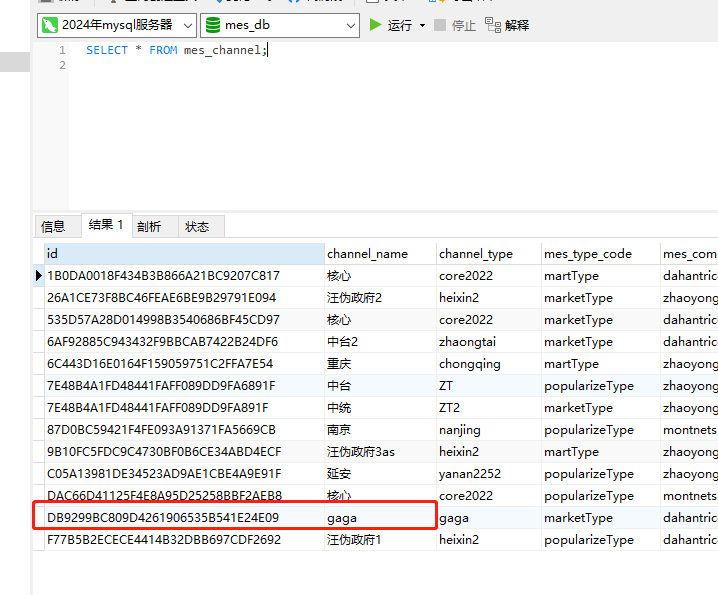Image resolution: width=718 pixels, height=595 pixels.
Task: Select cell 6C443D16E0164F159059751C2FFA7E54
Action: click(185, 364)
